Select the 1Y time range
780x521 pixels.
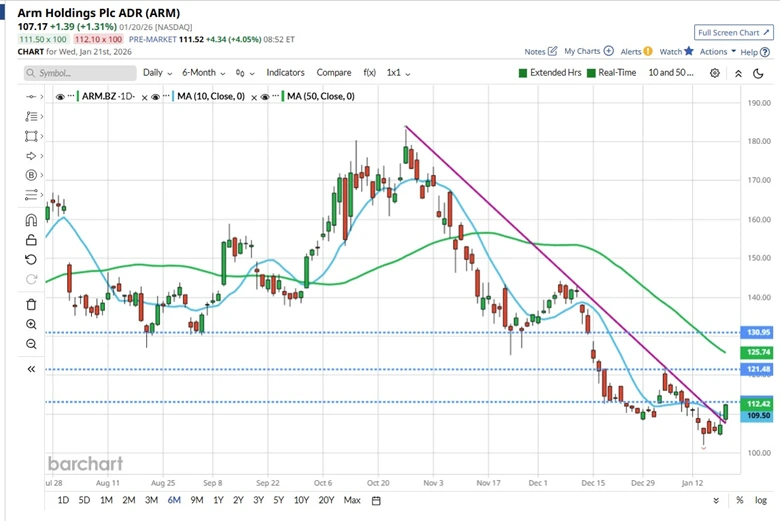[x=218, y=500]
